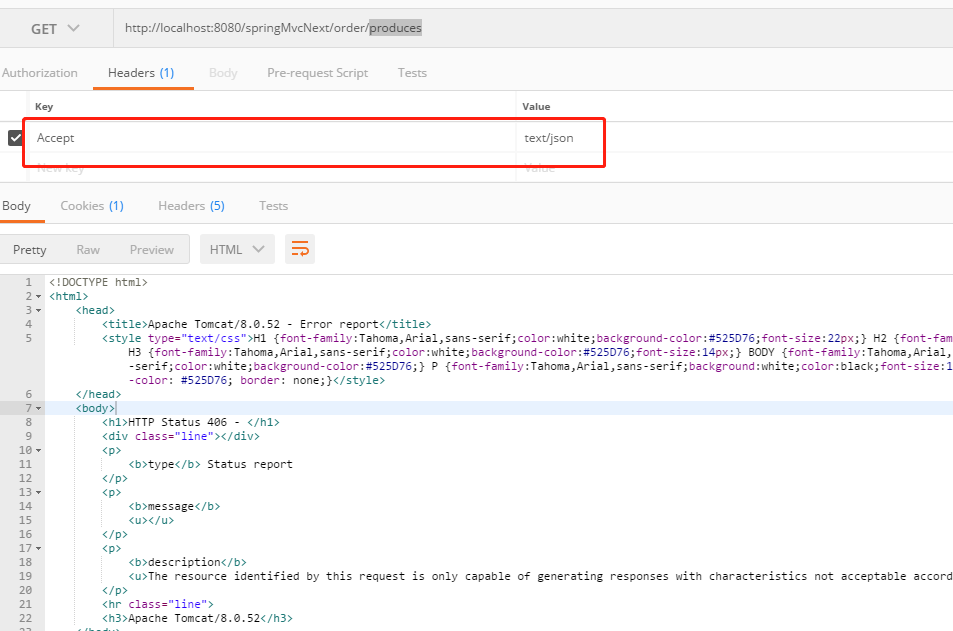Collapse the body tag on line 7
The width and height of the screenshot is (953, 631).
(x=38, y=409)
